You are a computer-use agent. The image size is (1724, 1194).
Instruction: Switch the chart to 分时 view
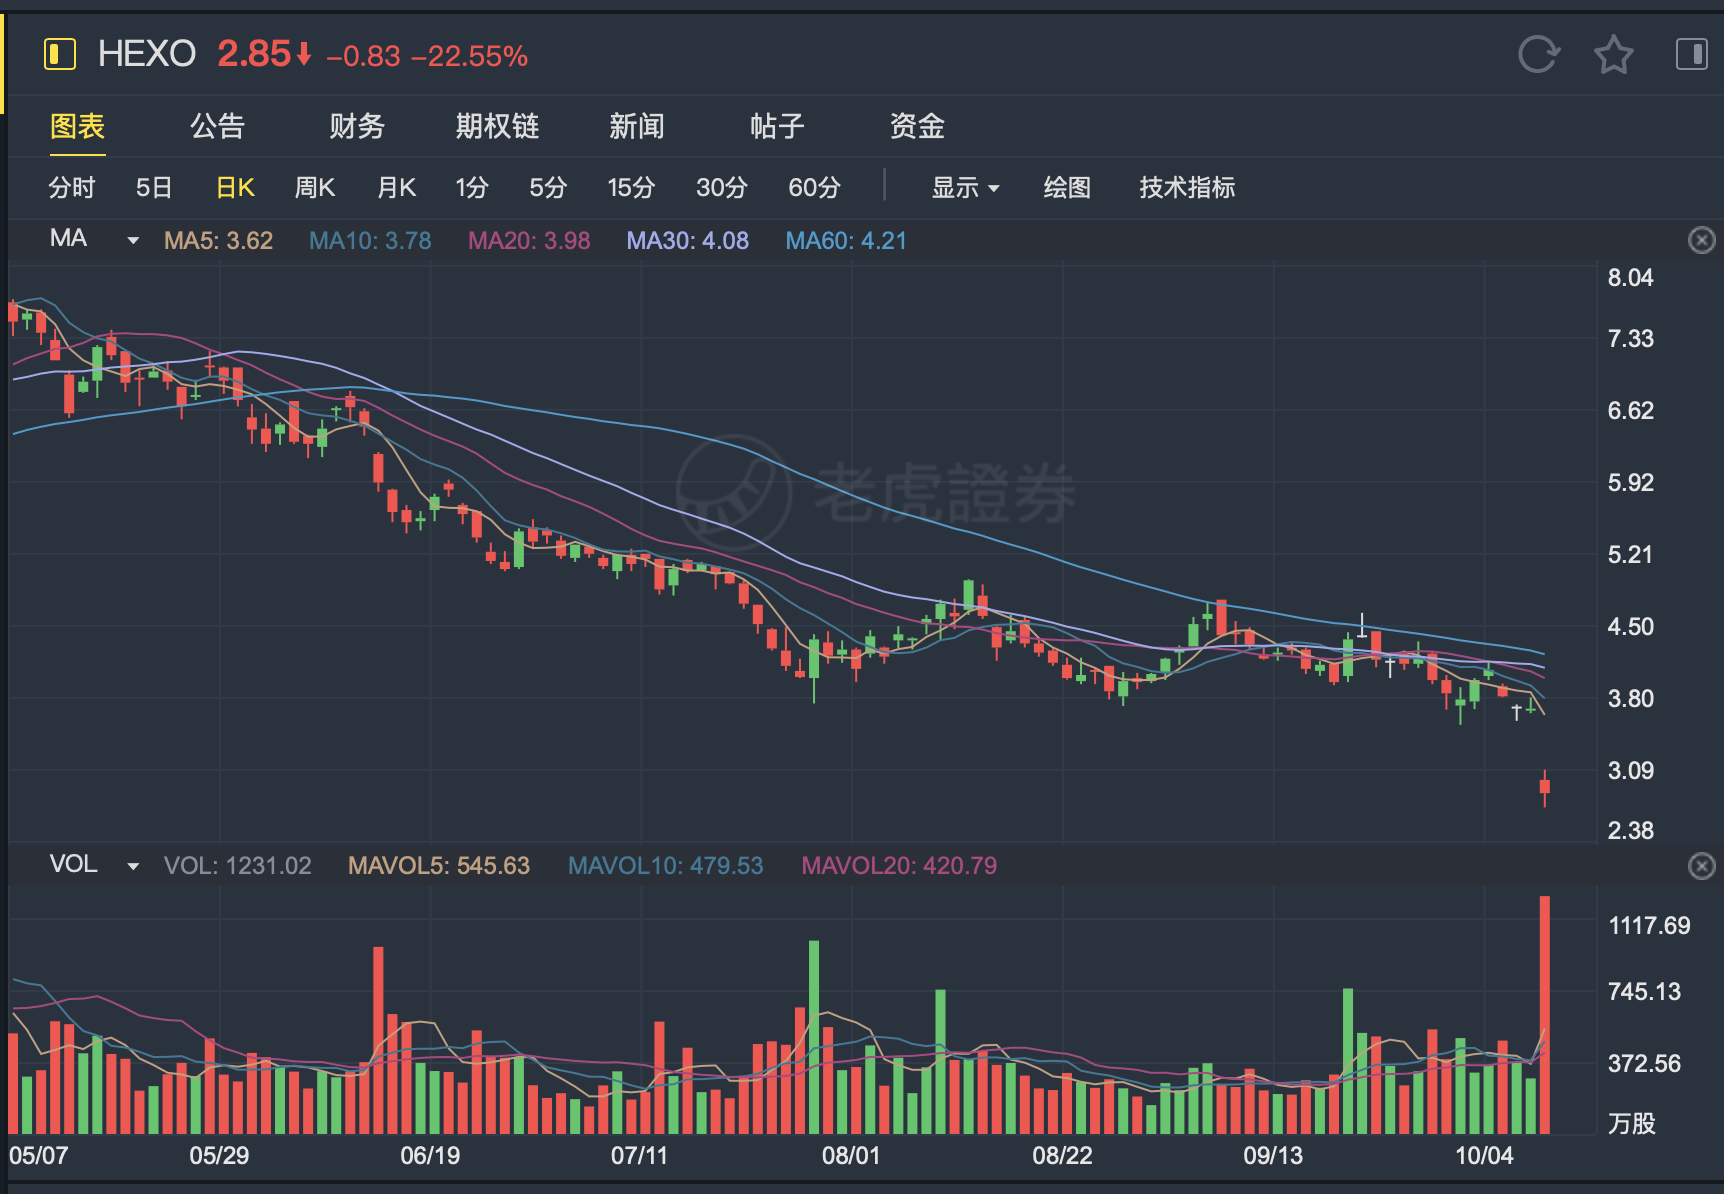(72, 187)
